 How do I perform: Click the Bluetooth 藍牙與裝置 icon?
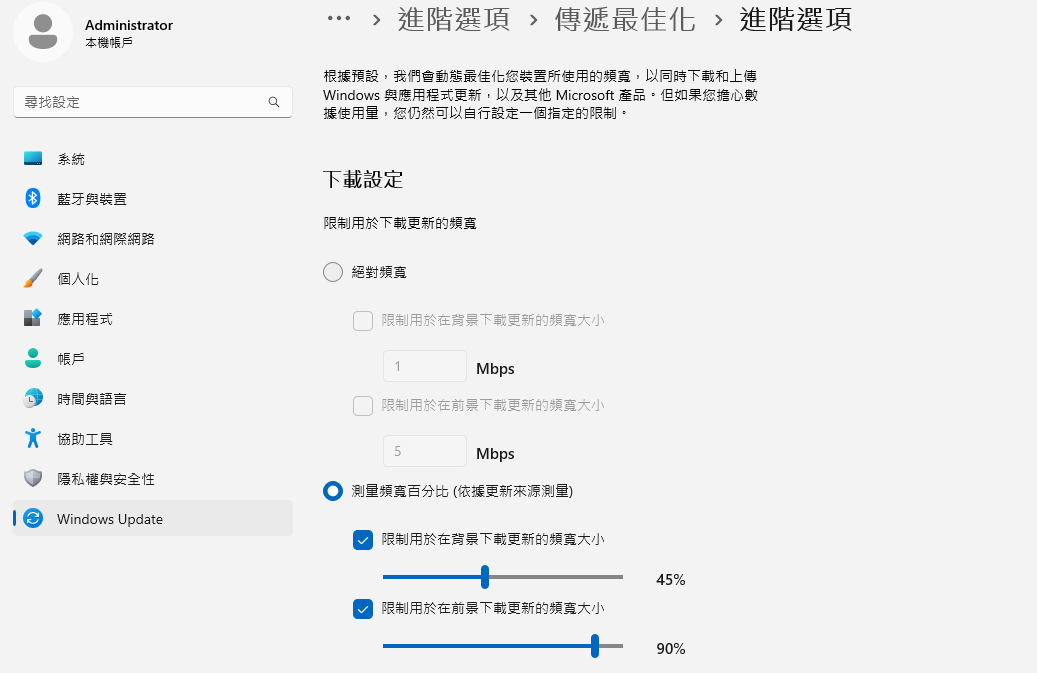tap(32, 198)
